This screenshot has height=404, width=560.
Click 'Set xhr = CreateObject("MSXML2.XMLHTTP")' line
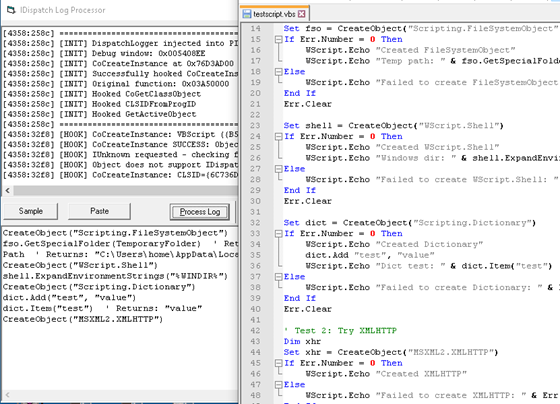tap(391, 352)
